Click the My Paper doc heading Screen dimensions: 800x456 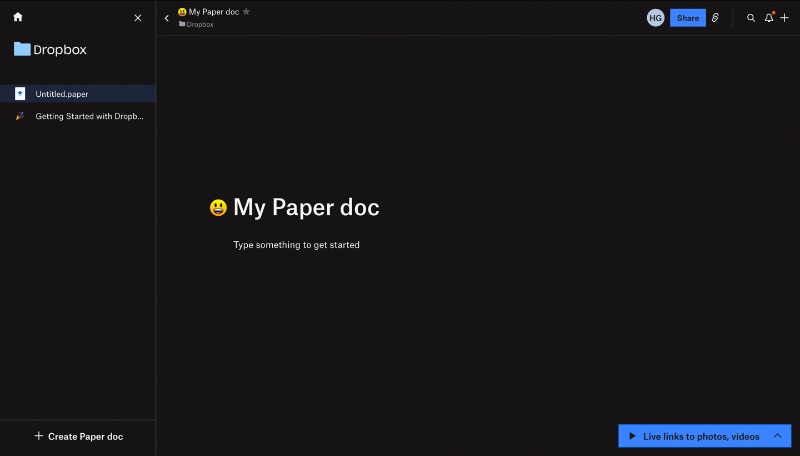pos(306,208)
